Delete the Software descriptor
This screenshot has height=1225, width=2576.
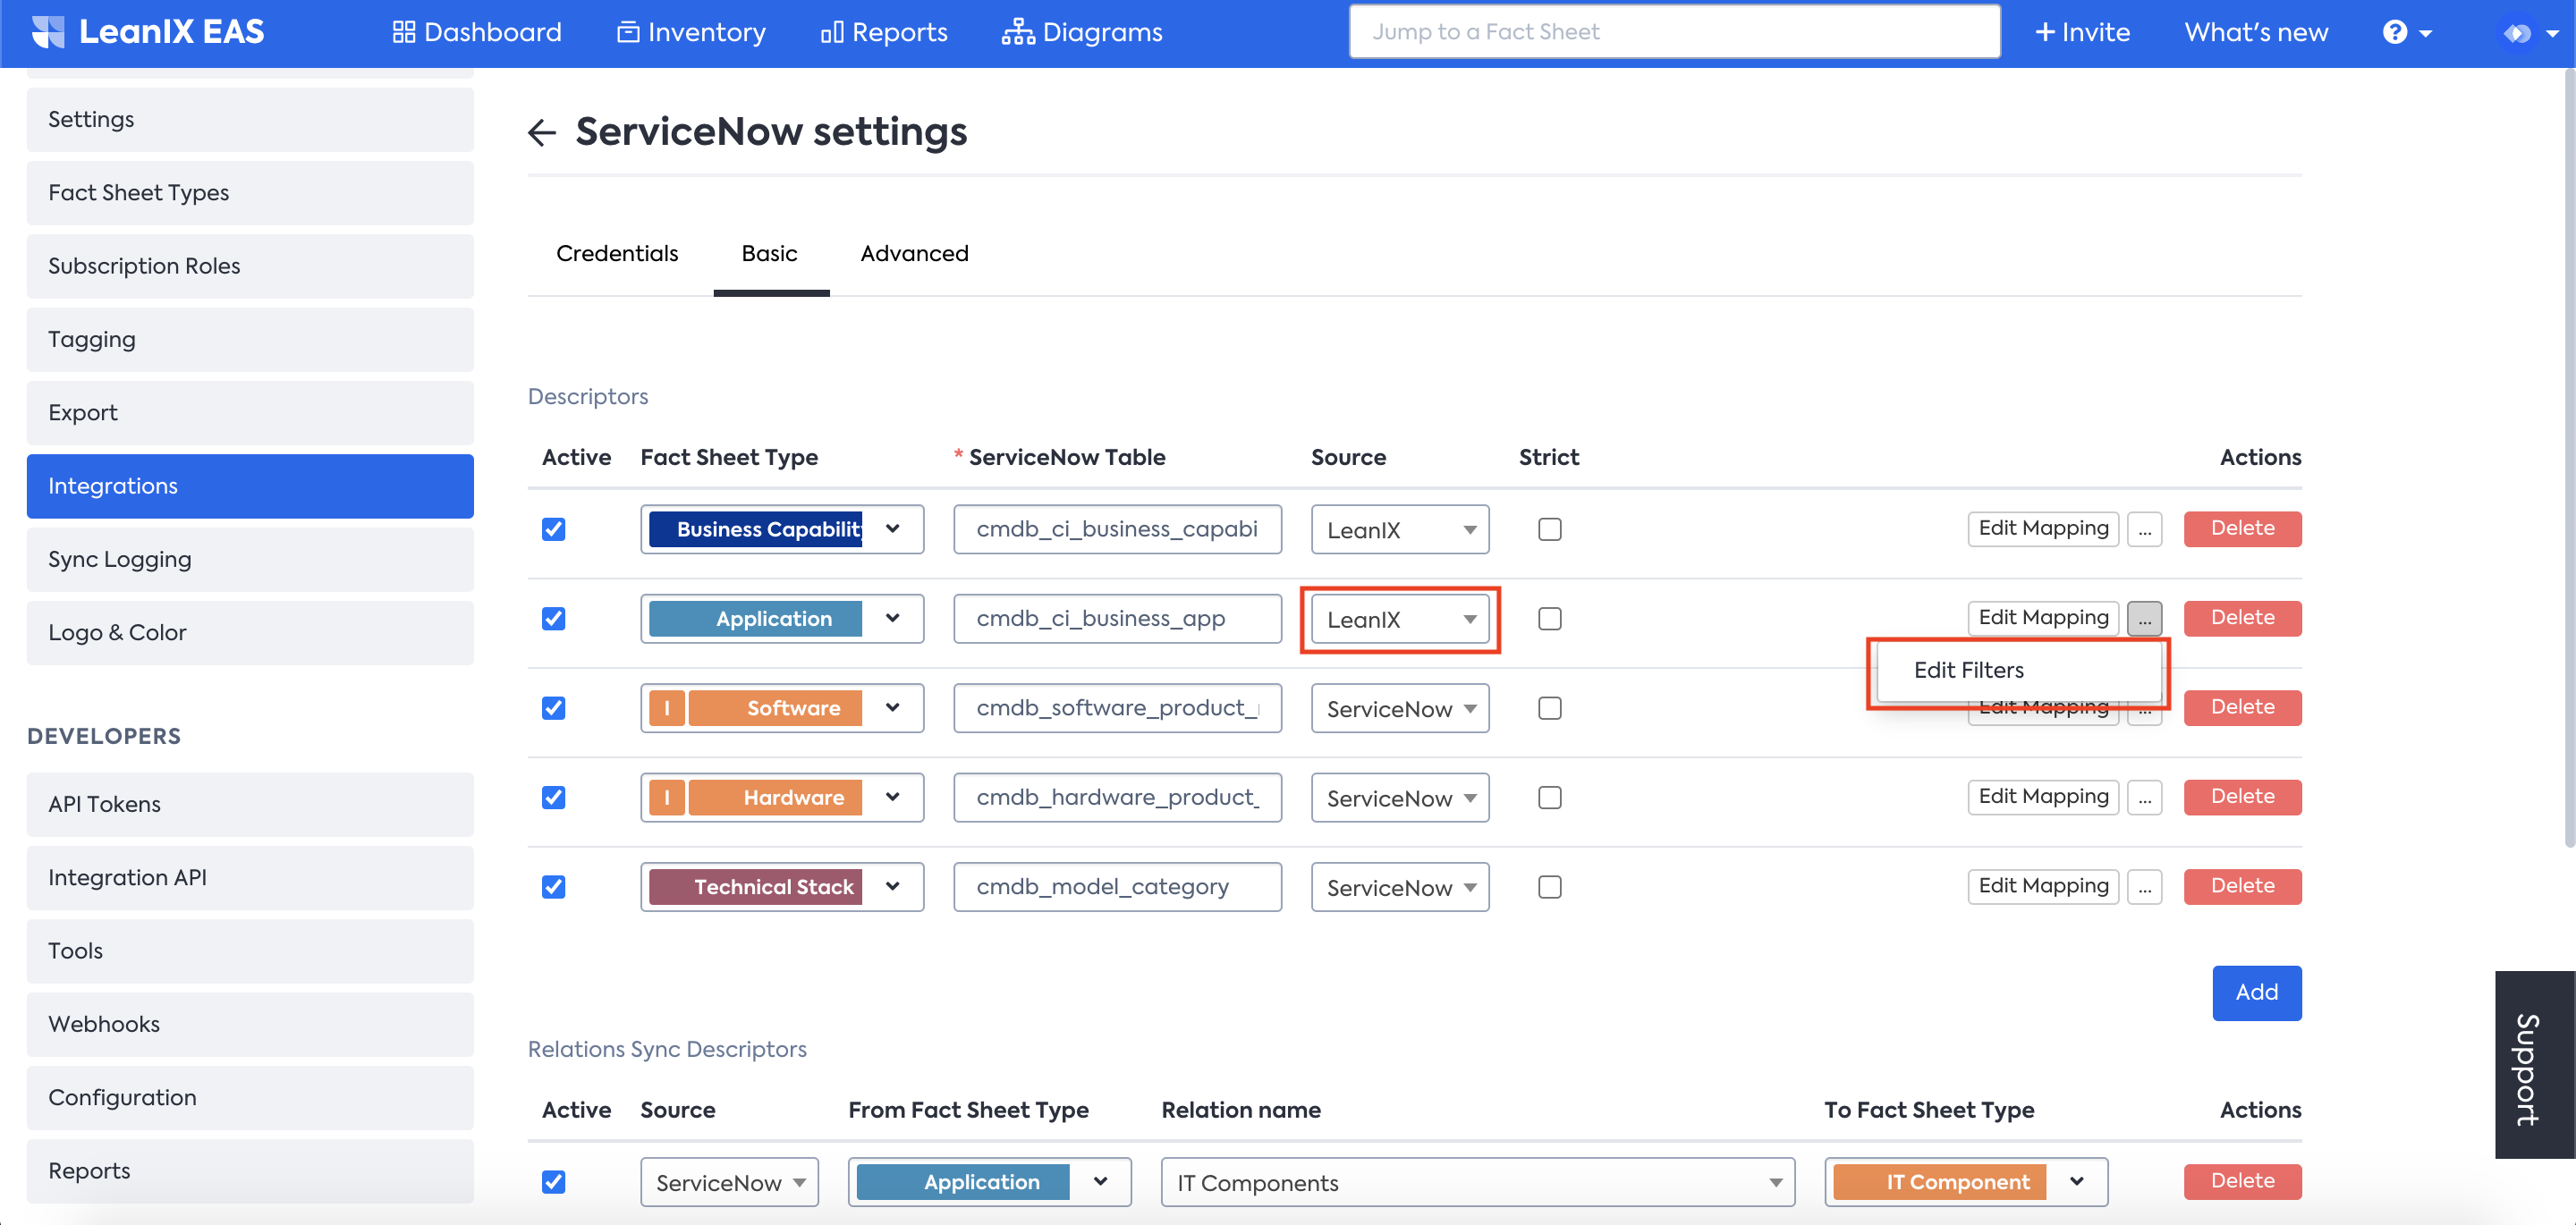point(2242,708)
